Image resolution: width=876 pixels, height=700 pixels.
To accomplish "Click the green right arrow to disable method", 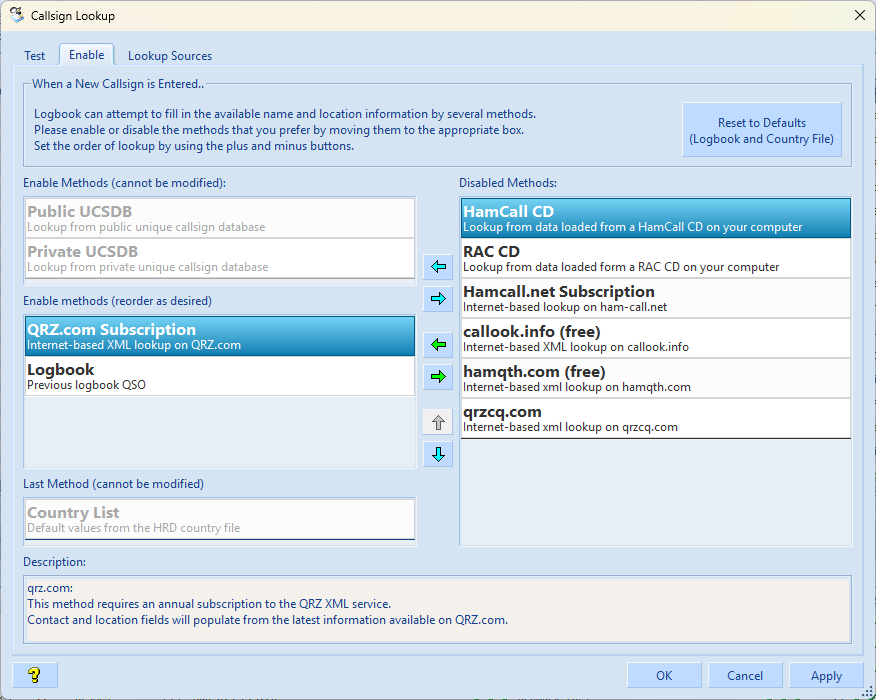I will coord(438,376).
